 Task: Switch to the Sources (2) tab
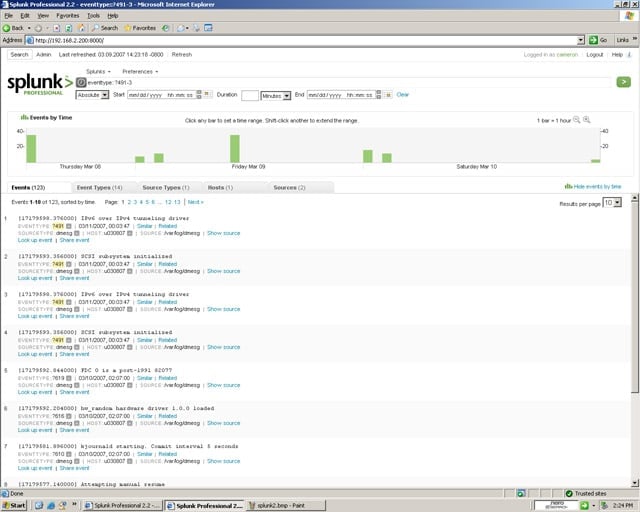pyautogui.click(x=289, y=187)
